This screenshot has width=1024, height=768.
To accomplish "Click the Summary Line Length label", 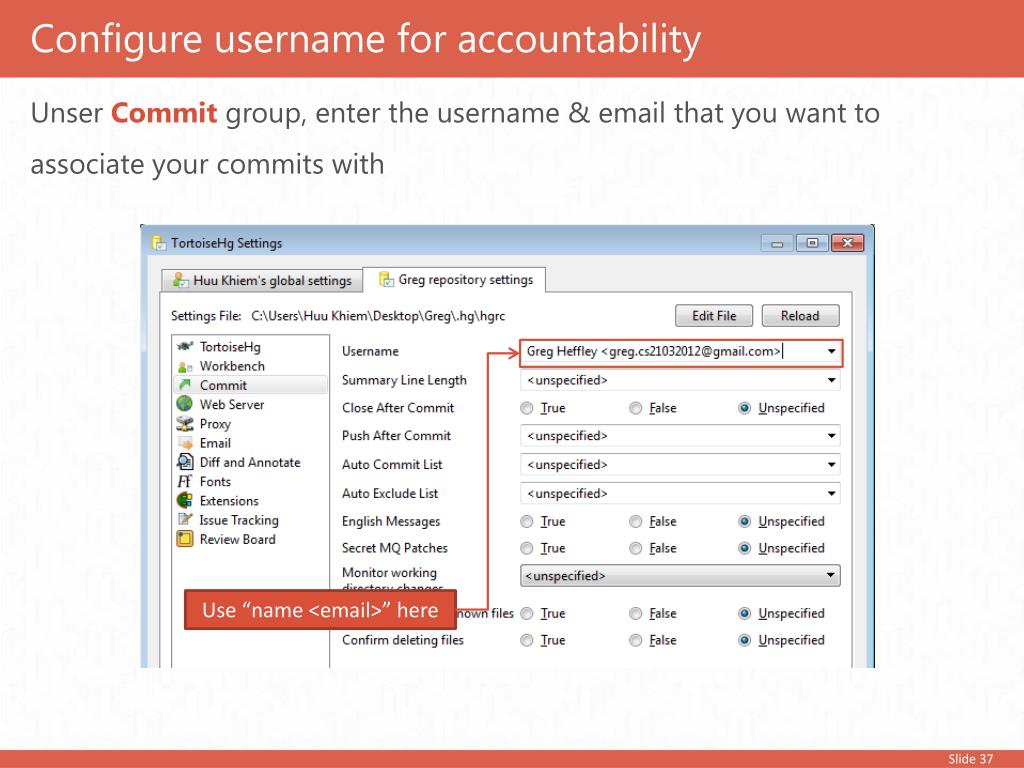I will (404, 380).
